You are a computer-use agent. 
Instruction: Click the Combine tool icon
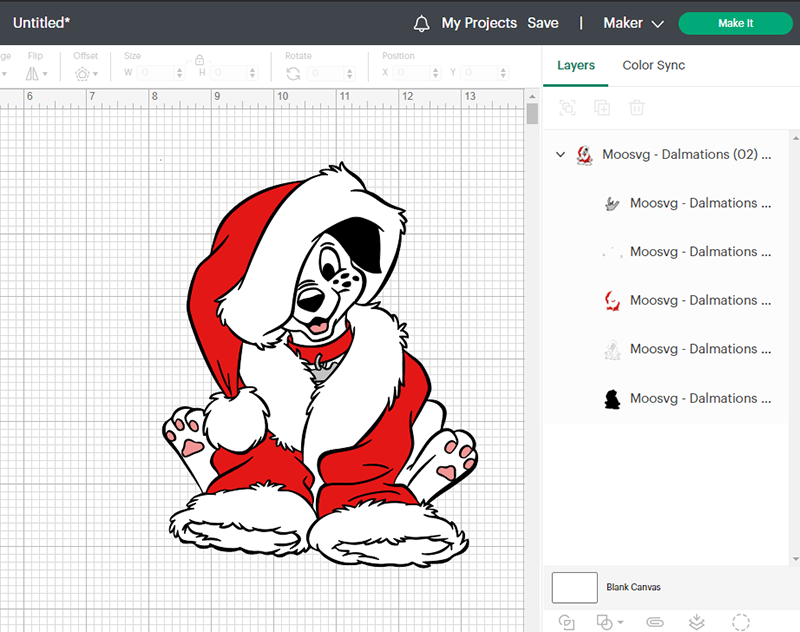(x=605, y=622)
